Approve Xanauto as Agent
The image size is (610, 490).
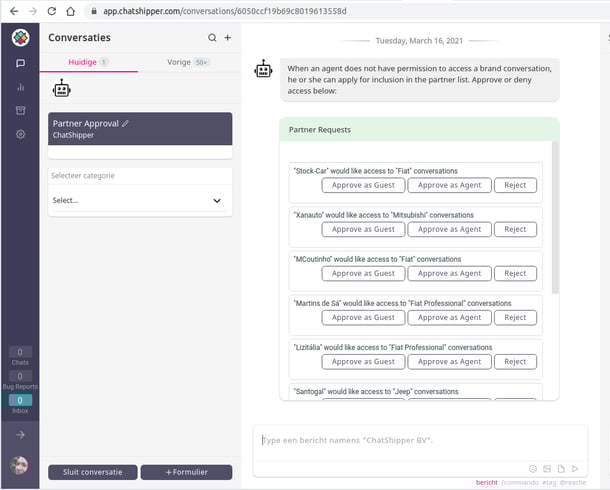pos(449,229)
